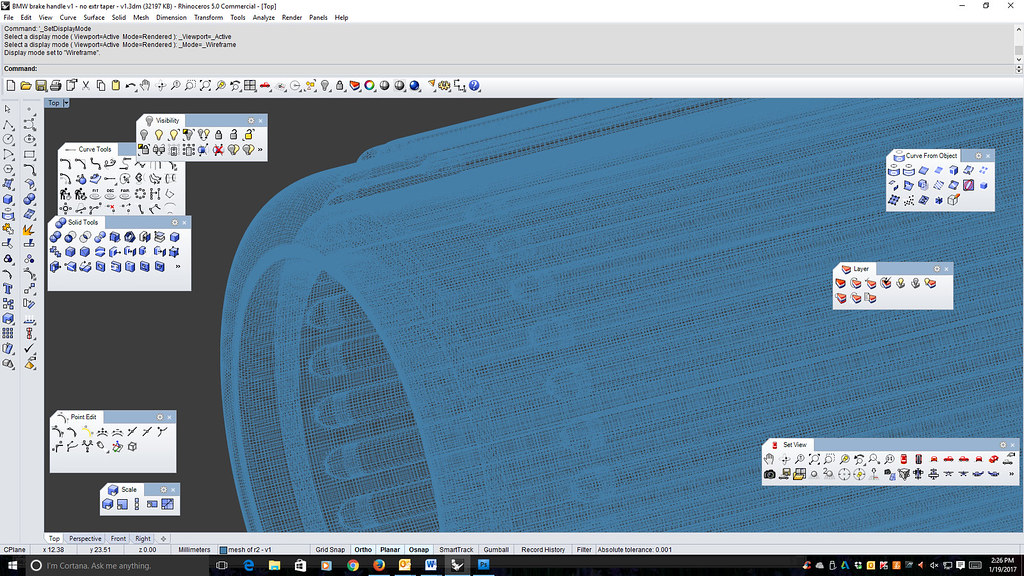Image resolution: width=1024 pixels, height=576 pixels.
Task: Select the arrow pointer tool in left sidebar
Action: pos(8,109)
